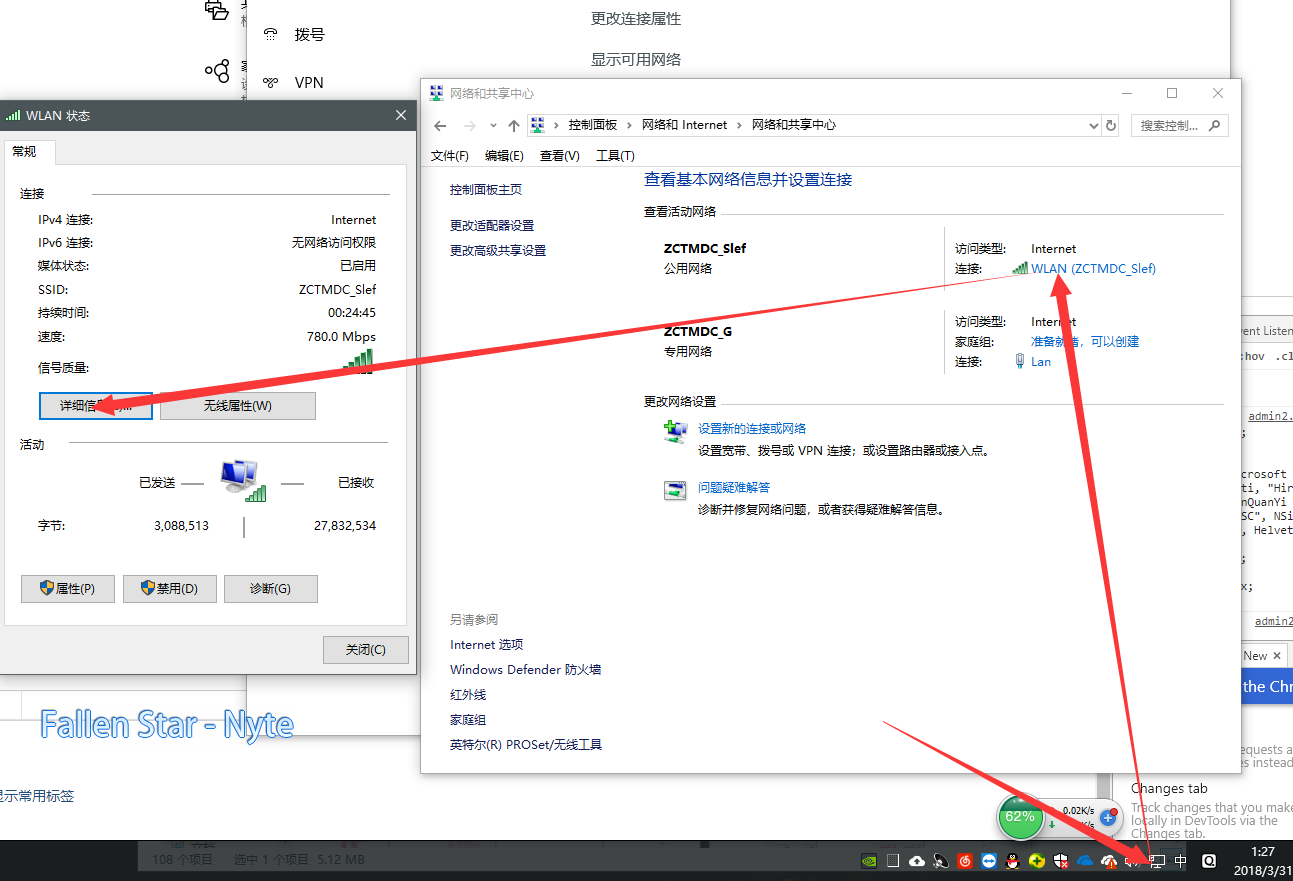The height and width of the screenshot is (881, 1293).
Task: Expand the breadcrumb chevron after 控制面板
Action: [x=631, y=125]
